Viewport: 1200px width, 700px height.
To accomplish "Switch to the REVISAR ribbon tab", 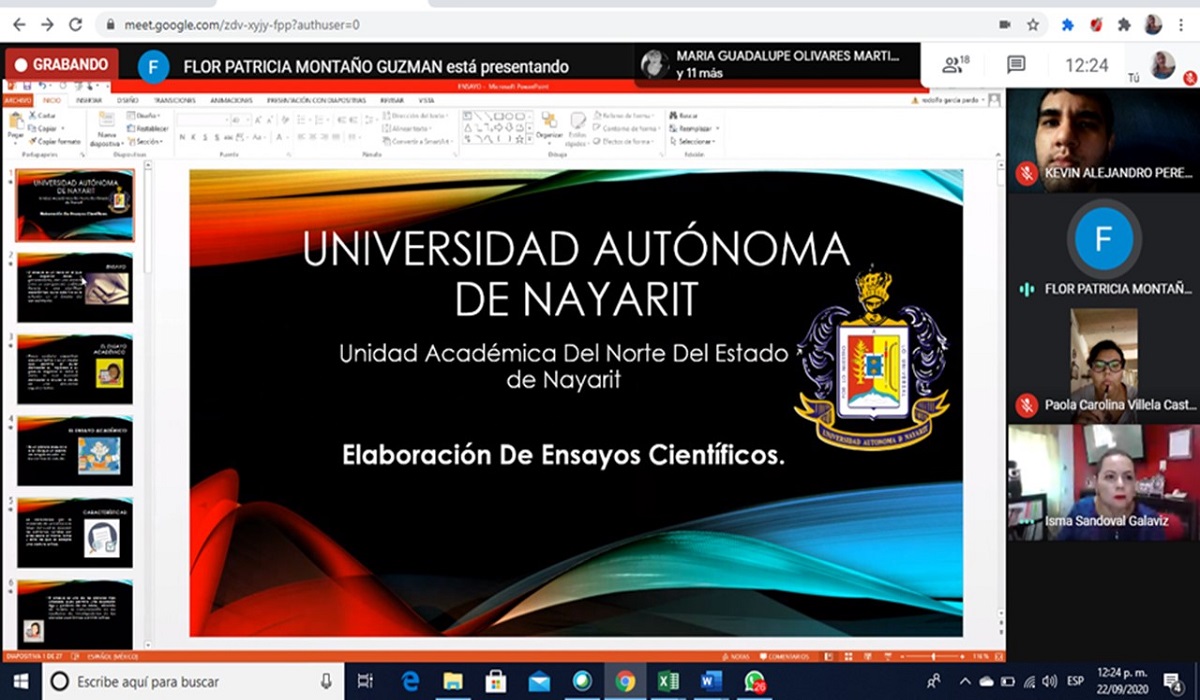I will tap(392, 101).
